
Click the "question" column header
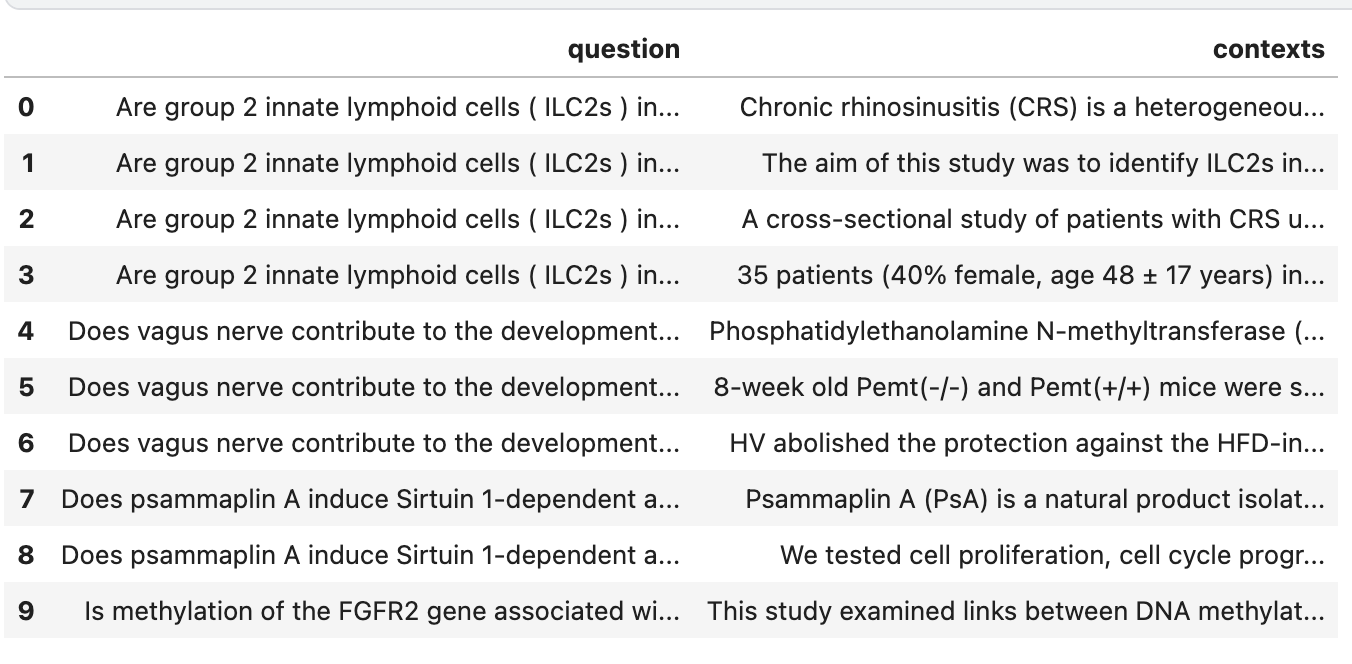click(x=623, y=49)
